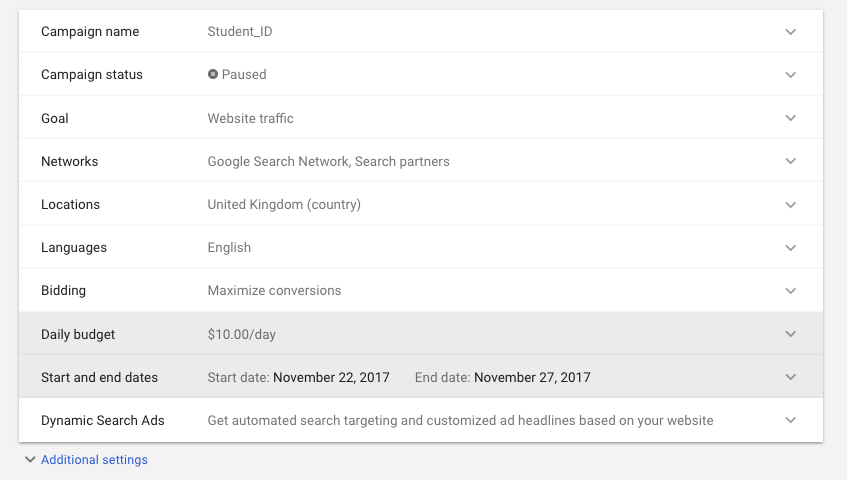Select the end date November 27, 2017
The image size is (847, 480).
click(532, 378)
